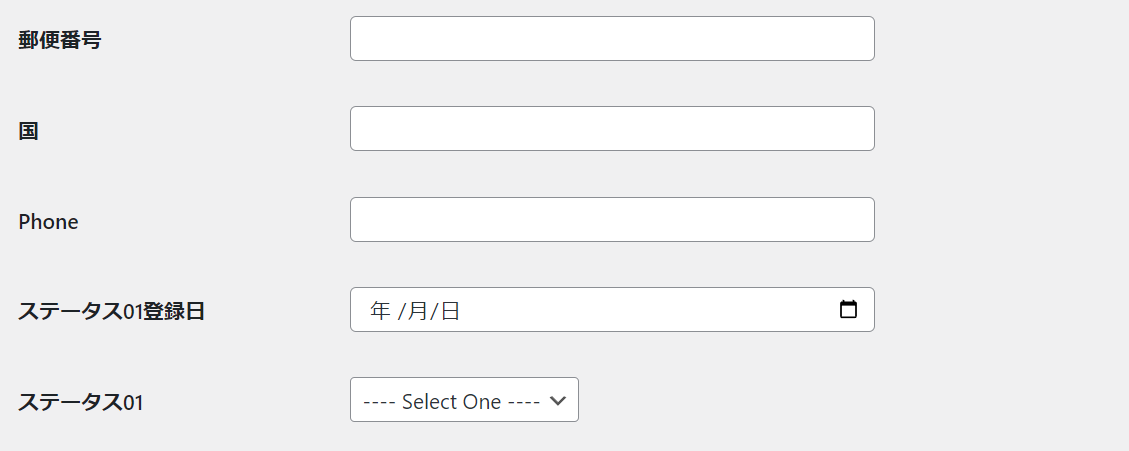Click into the Phone text box
Viewport: 1129px width, 451px height.
coord(612,220)
